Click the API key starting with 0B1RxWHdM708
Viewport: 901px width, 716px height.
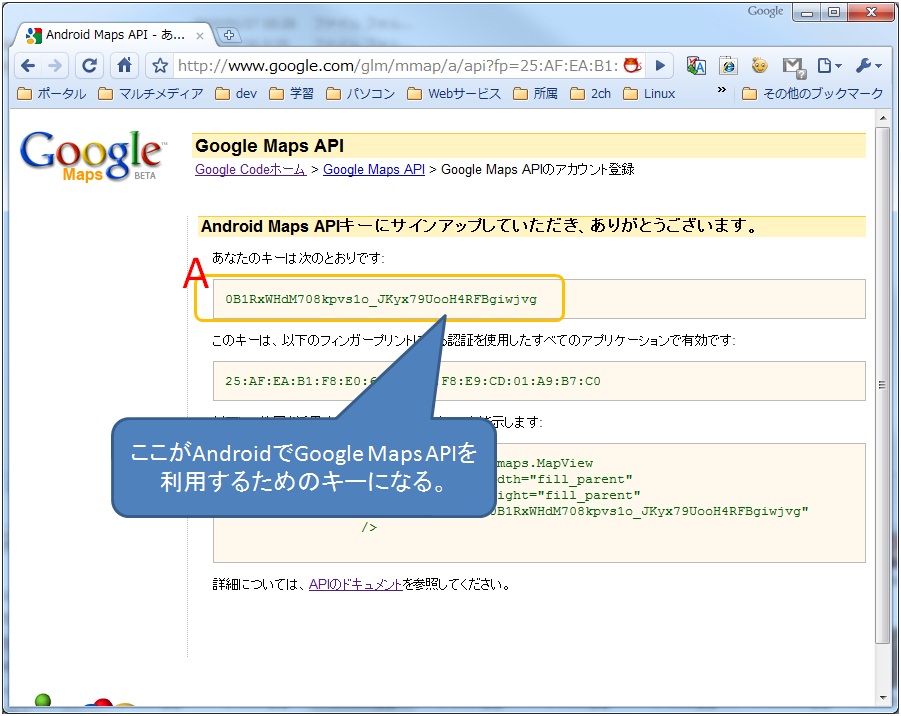381,299
